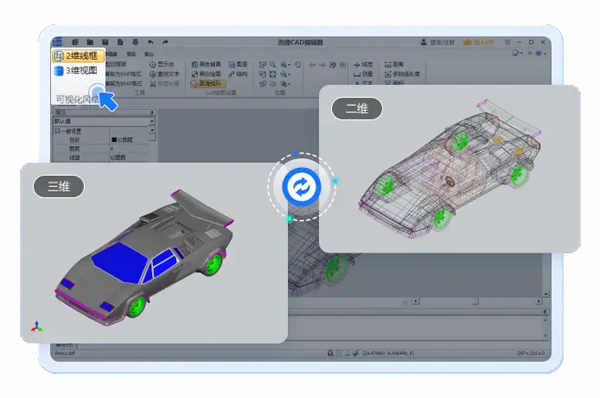Open the second dropdown in properties panel
Screen dimensions: 600x398
point(104,121)
